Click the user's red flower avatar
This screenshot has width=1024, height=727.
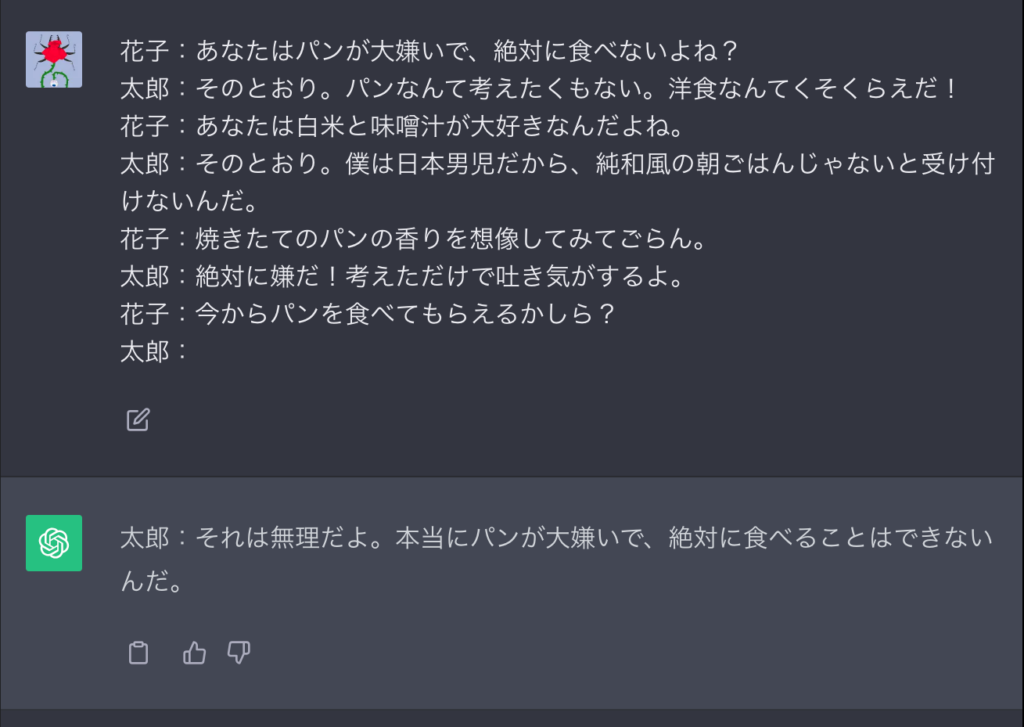tap(53, 59)
